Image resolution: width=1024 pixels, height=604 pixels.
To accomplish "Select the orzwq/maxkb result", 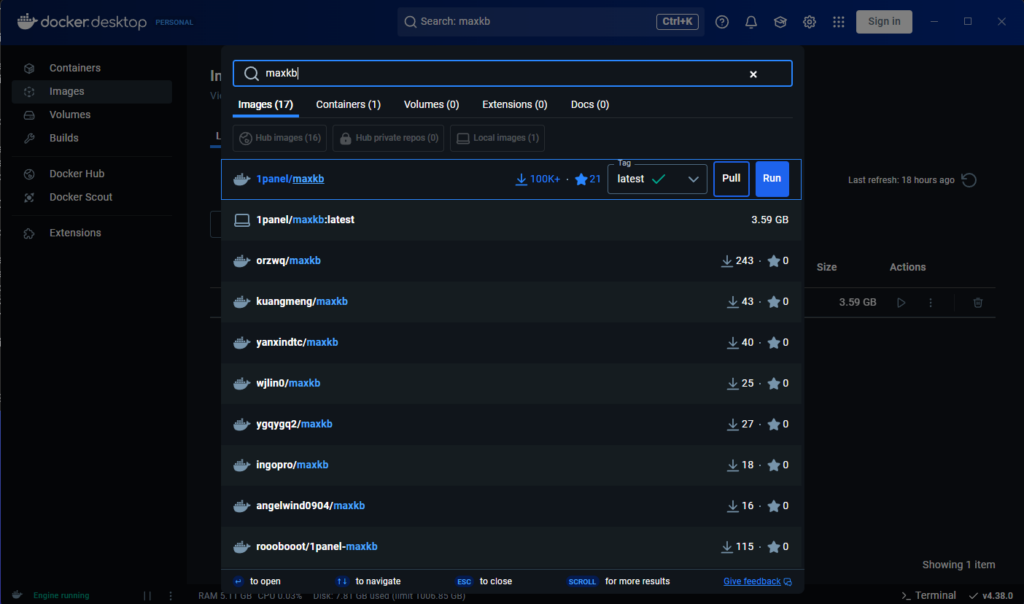I will click(x=511, y=261).
